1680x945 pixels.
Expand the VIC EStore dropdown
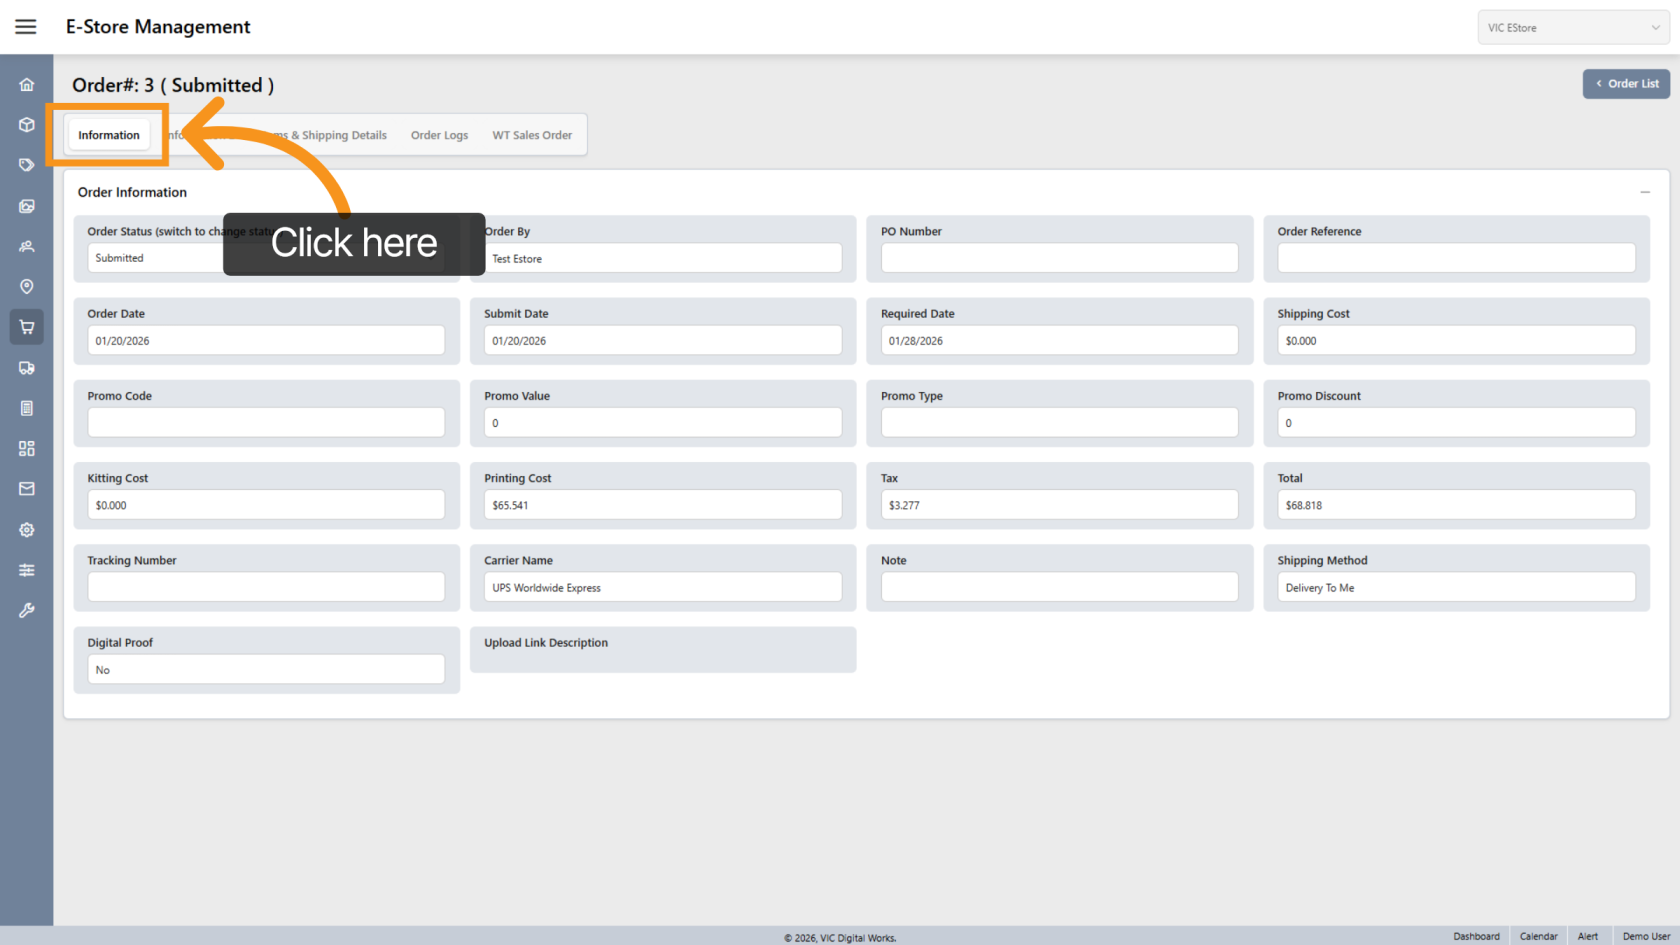pyautogui.click(x=1572, y=28)
